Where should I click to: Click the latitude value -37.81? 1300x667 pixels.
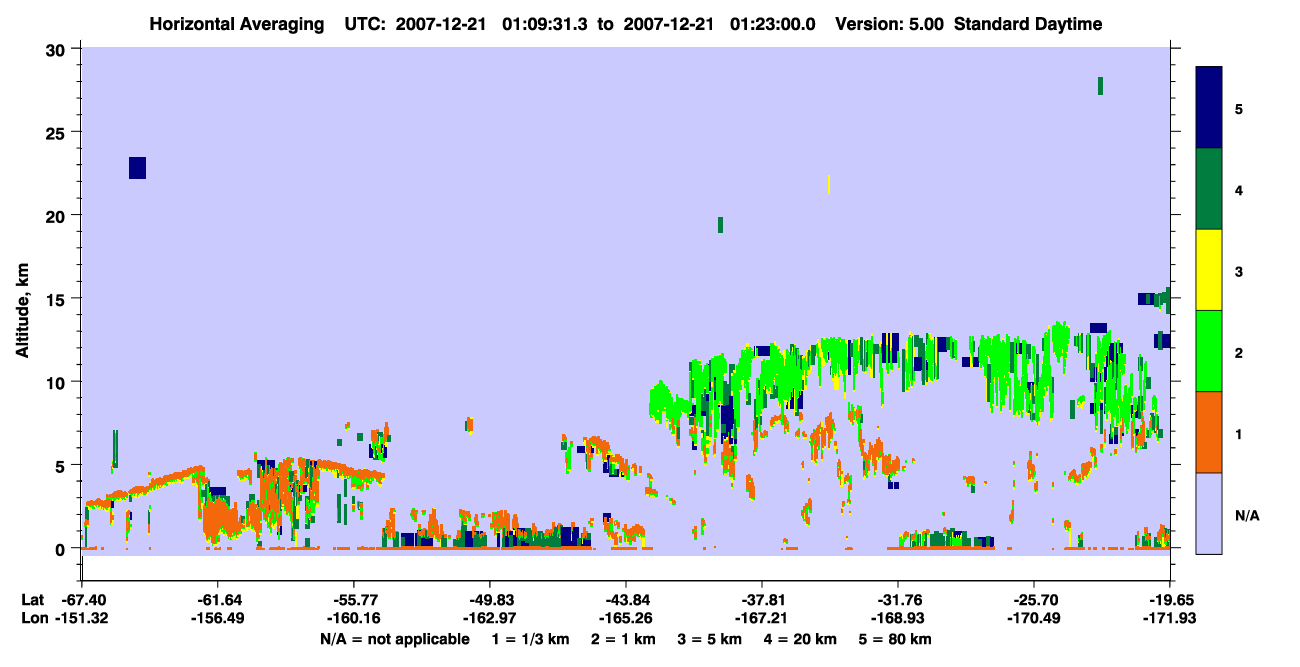point(762,600)
